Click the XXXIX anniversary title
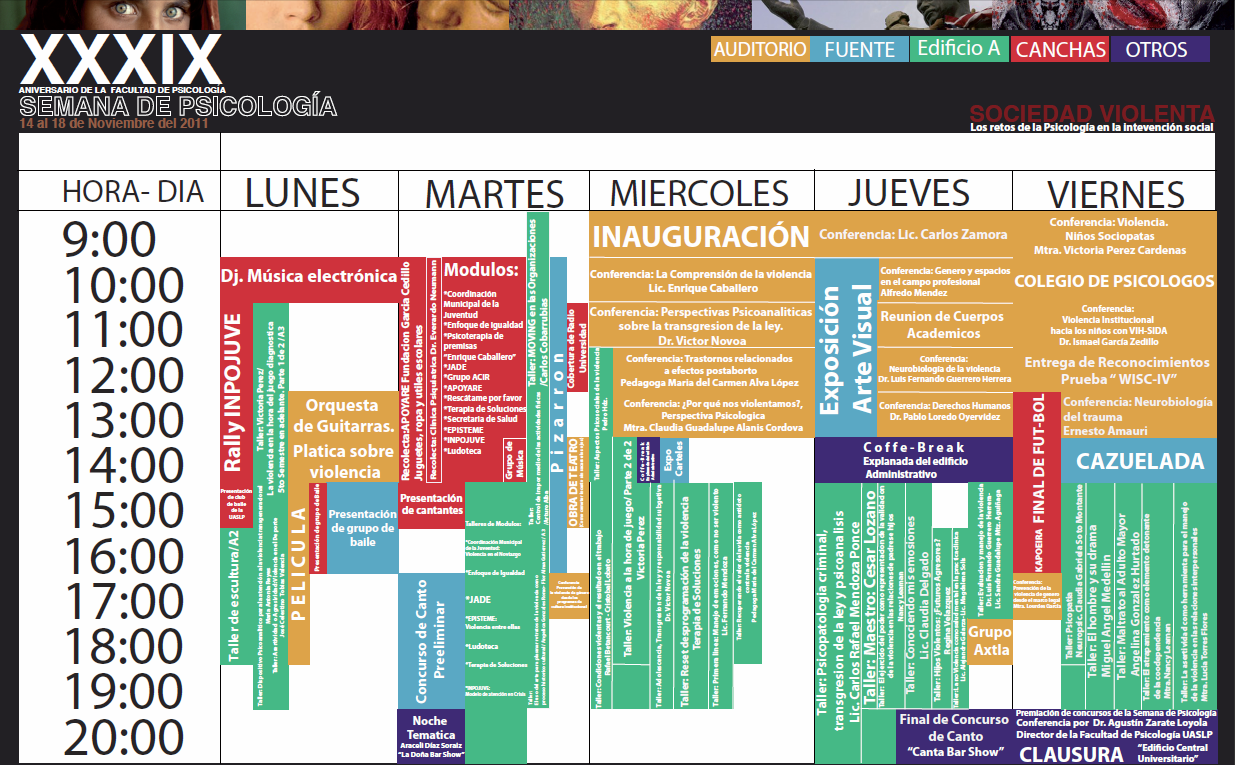This screenshot has width=1235, height=766. (119, 60)
